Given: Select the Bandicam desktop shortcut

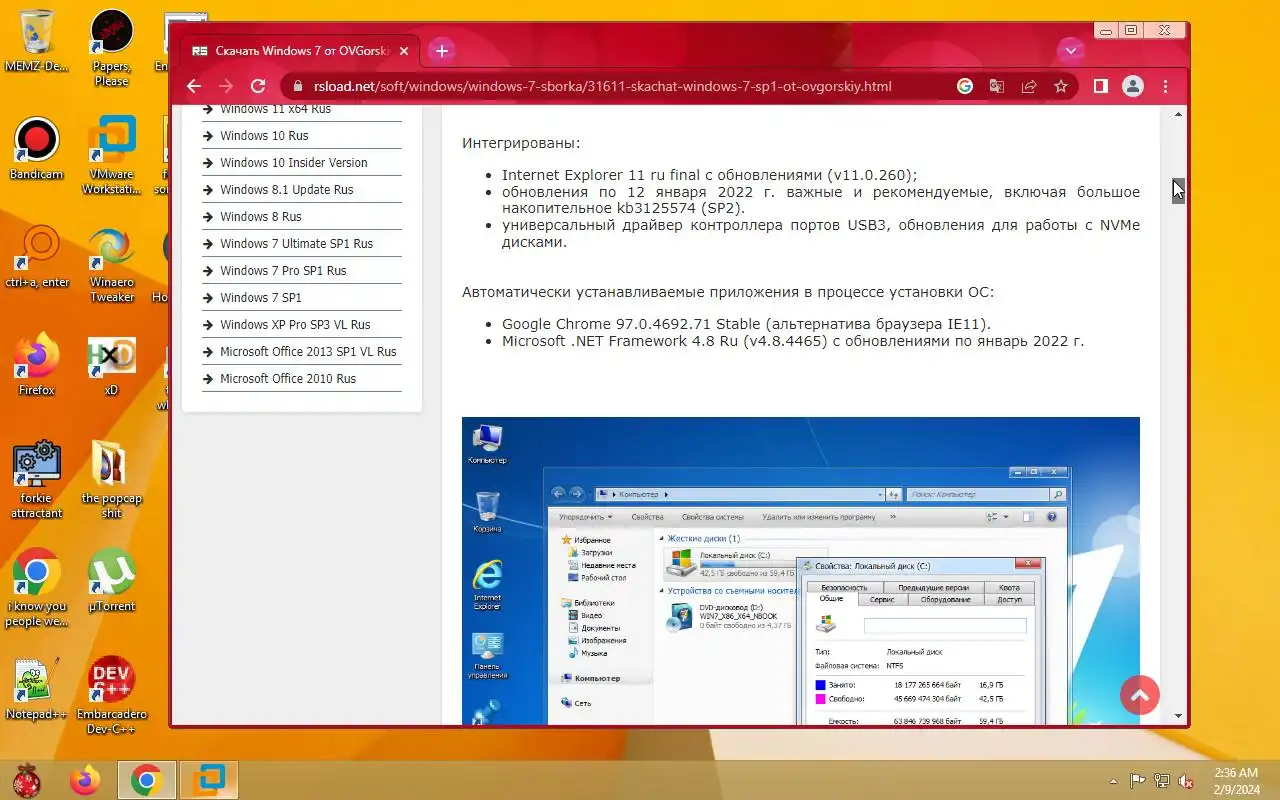Looking at the screenshot, I should pos(37,150).
